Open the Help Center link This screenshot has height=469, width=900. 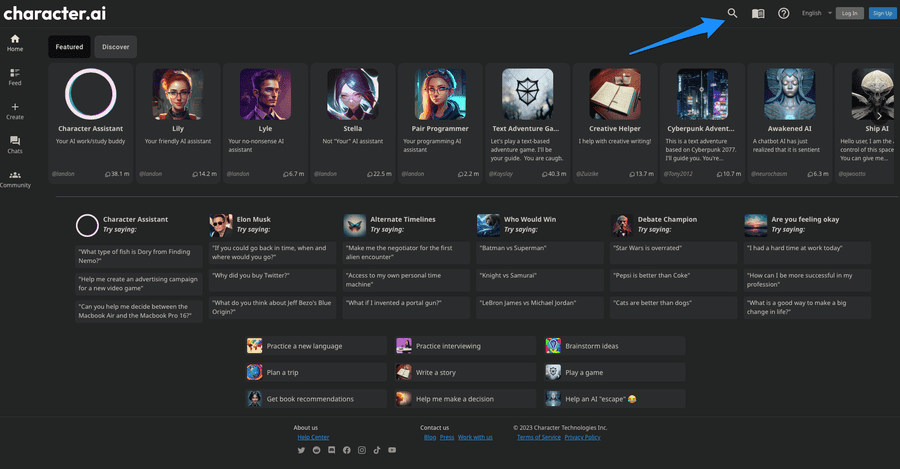(313, 437)
